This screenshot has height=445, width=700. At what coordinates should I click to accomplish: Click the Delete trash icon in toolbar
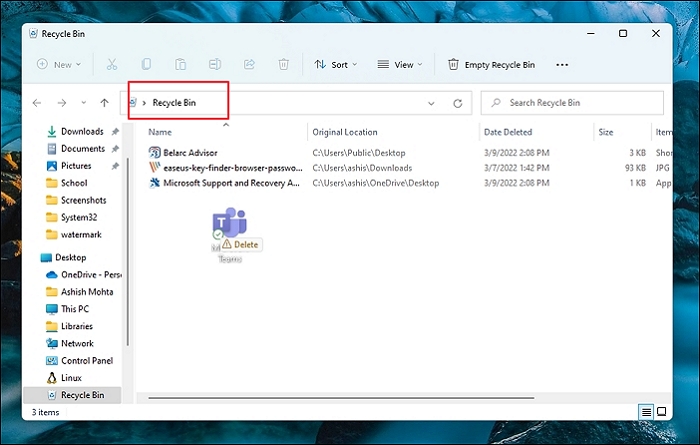click(283, 64)
